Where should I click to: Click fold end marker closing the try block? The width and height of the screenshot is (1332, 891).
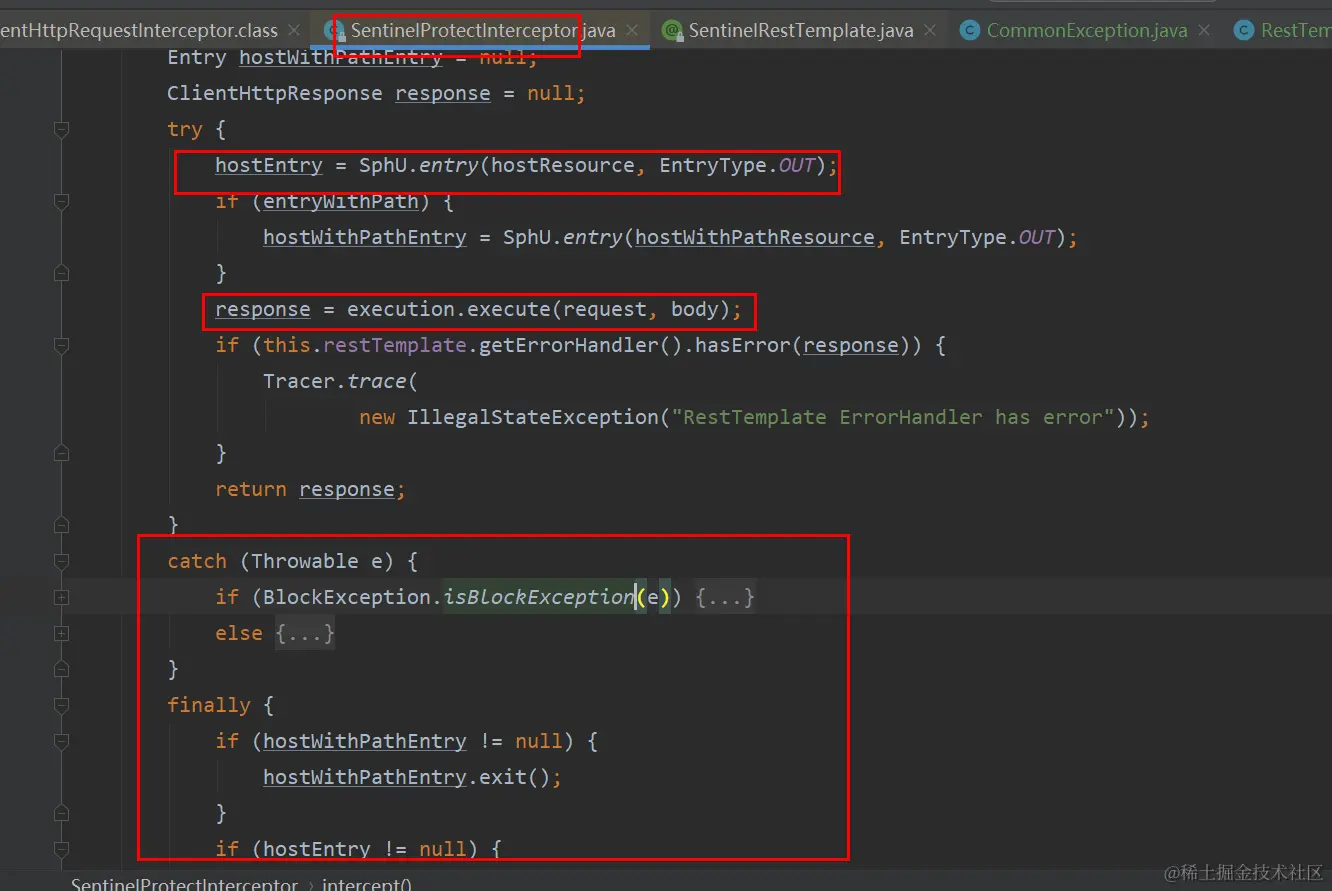click(x=61, y=525)
